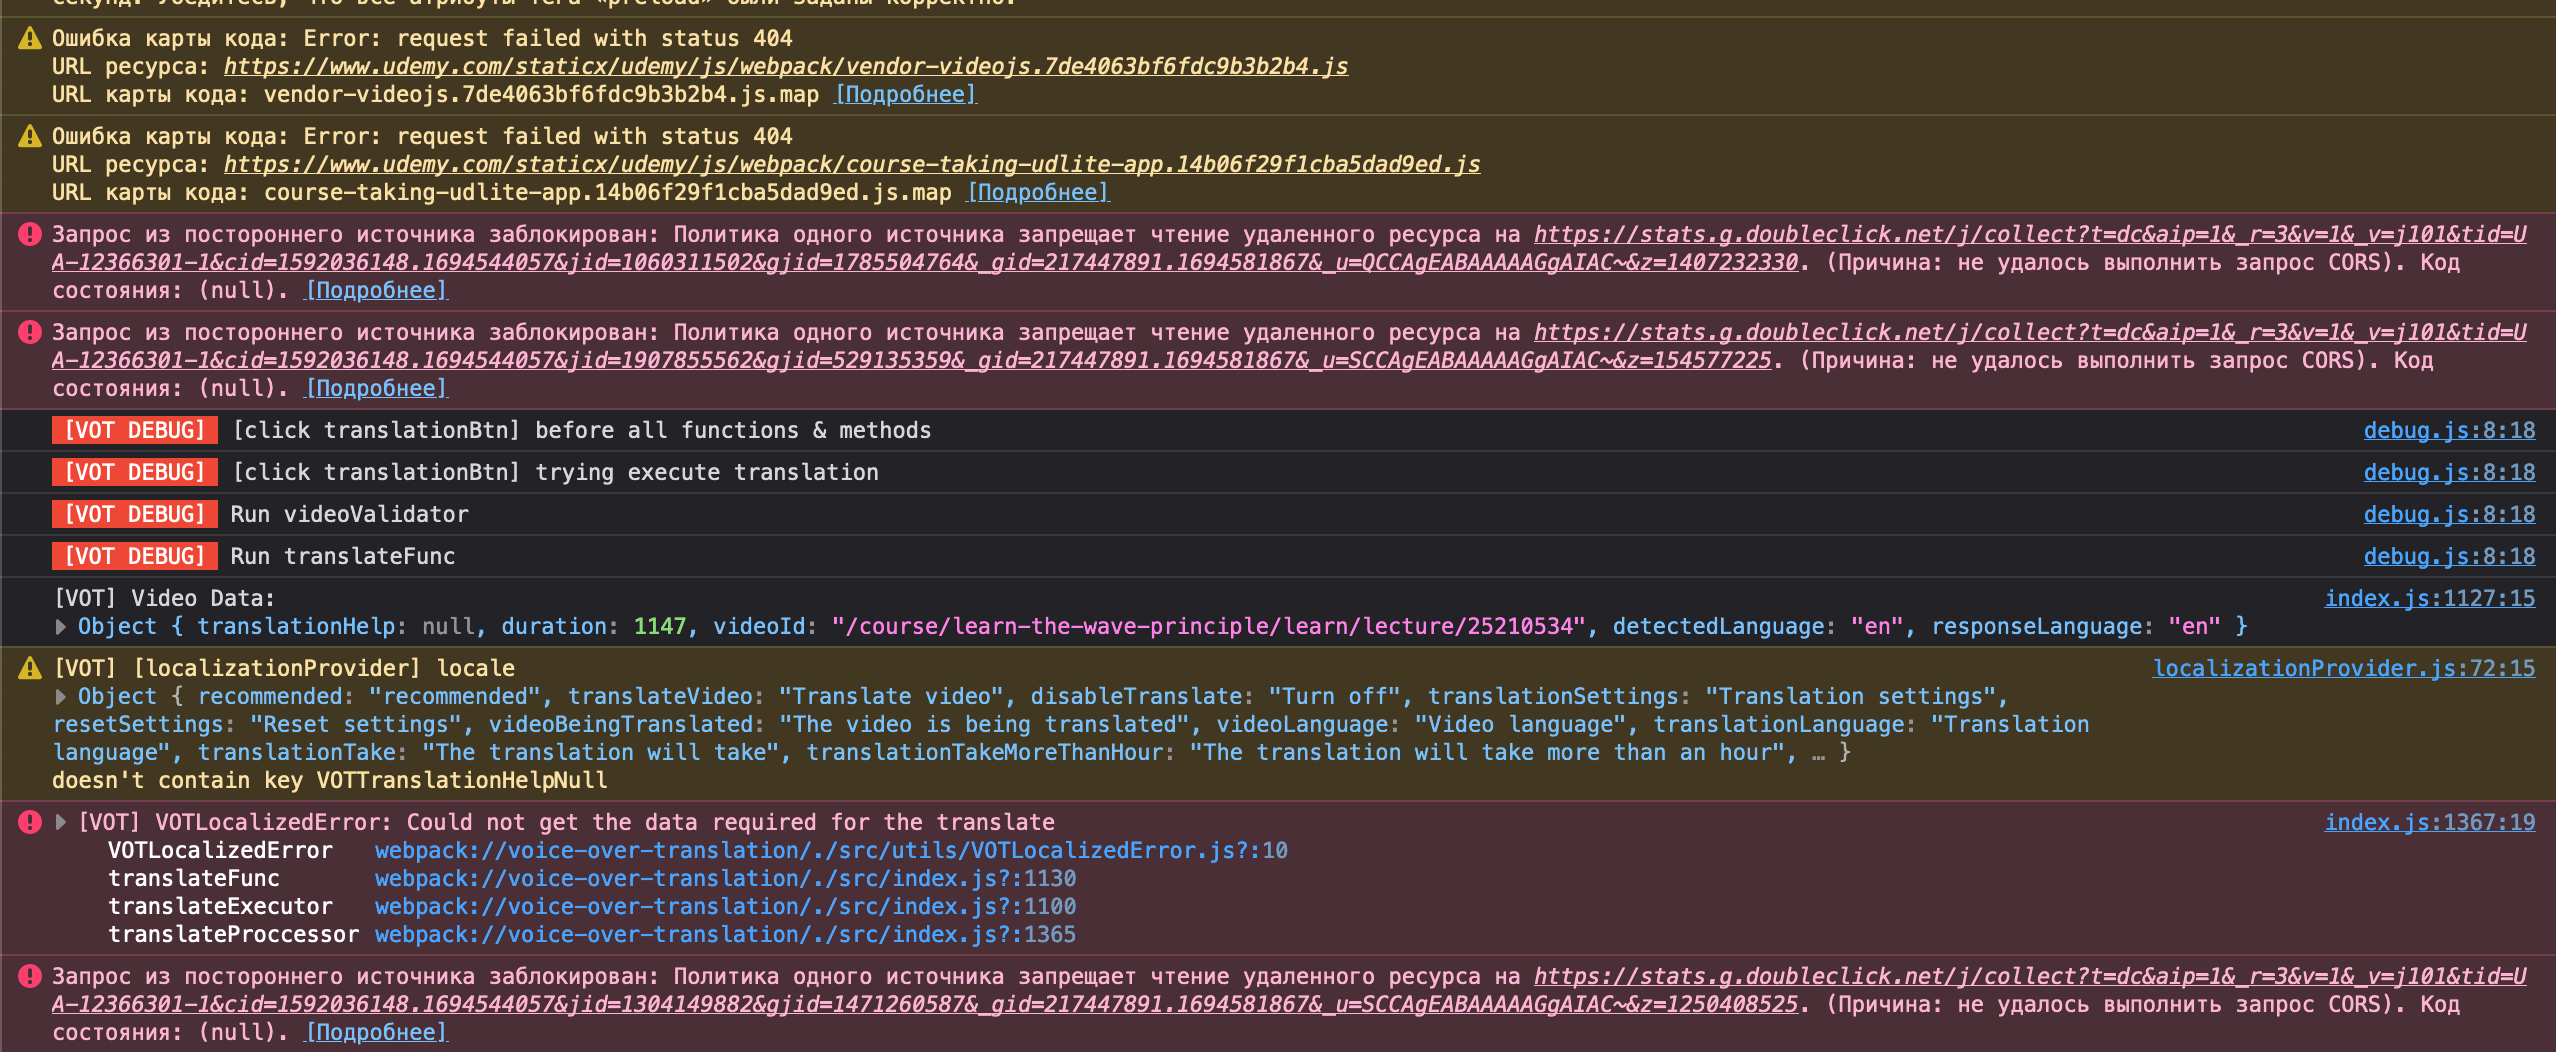
Task: Click the [VOT DEBUG] badge on Run videoValidator line
Action: tap(134, 513)
